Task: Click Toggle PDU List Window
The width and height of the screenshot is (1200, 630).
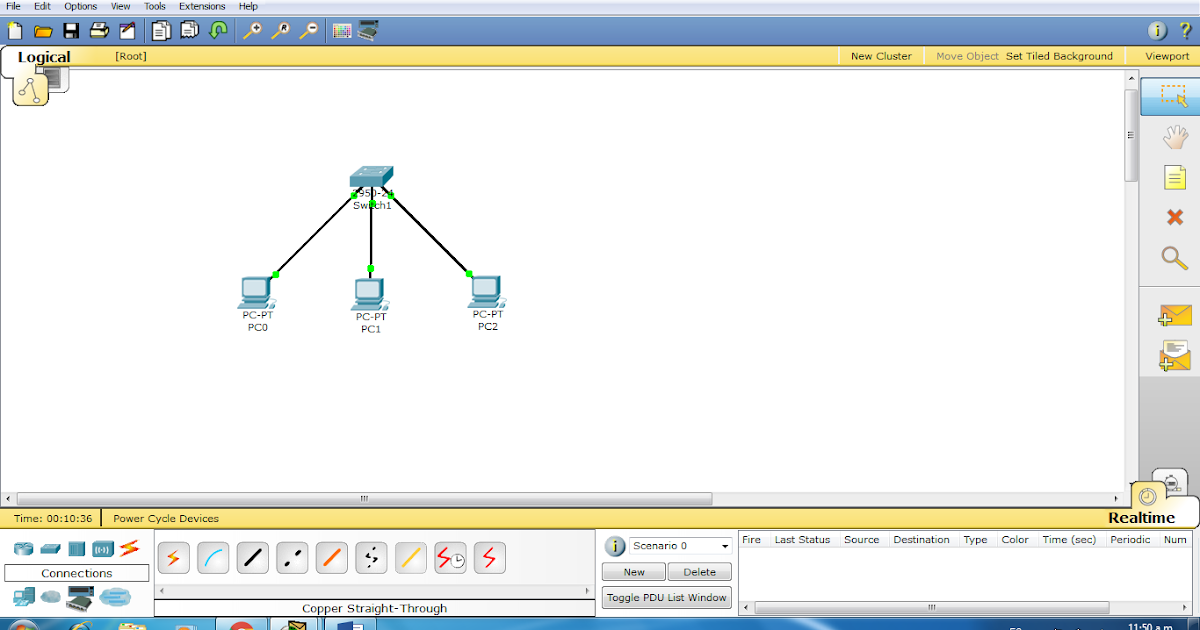Action: [666, 597]
